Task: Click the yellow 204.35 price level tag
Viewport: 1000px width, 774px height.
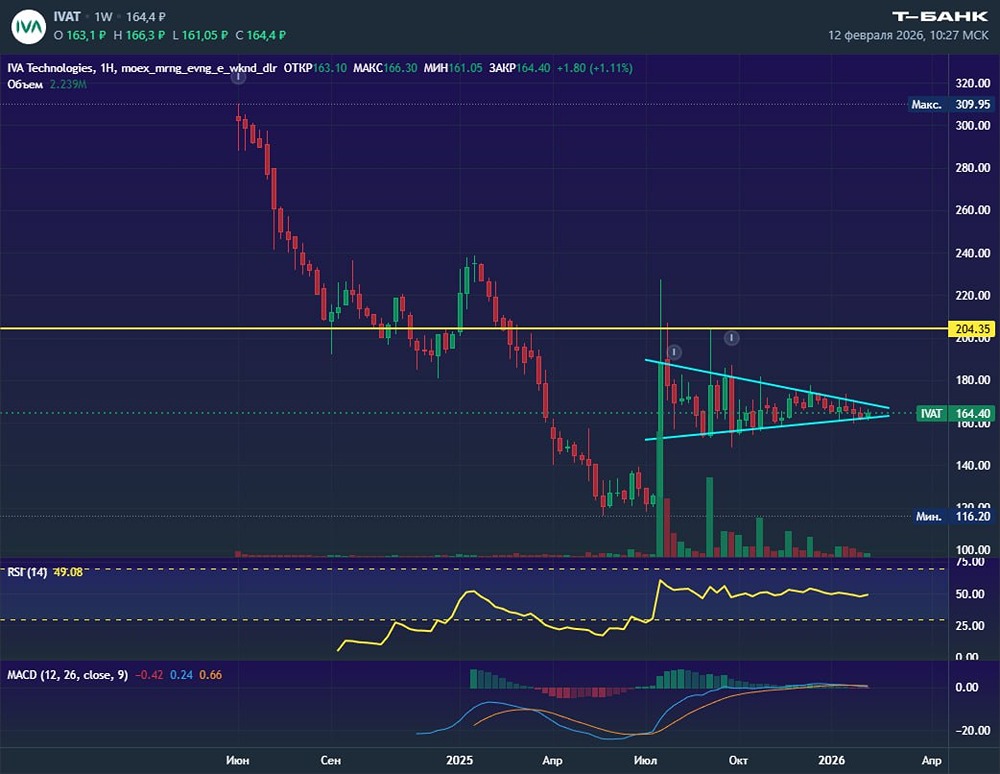Action: [973, 329]
